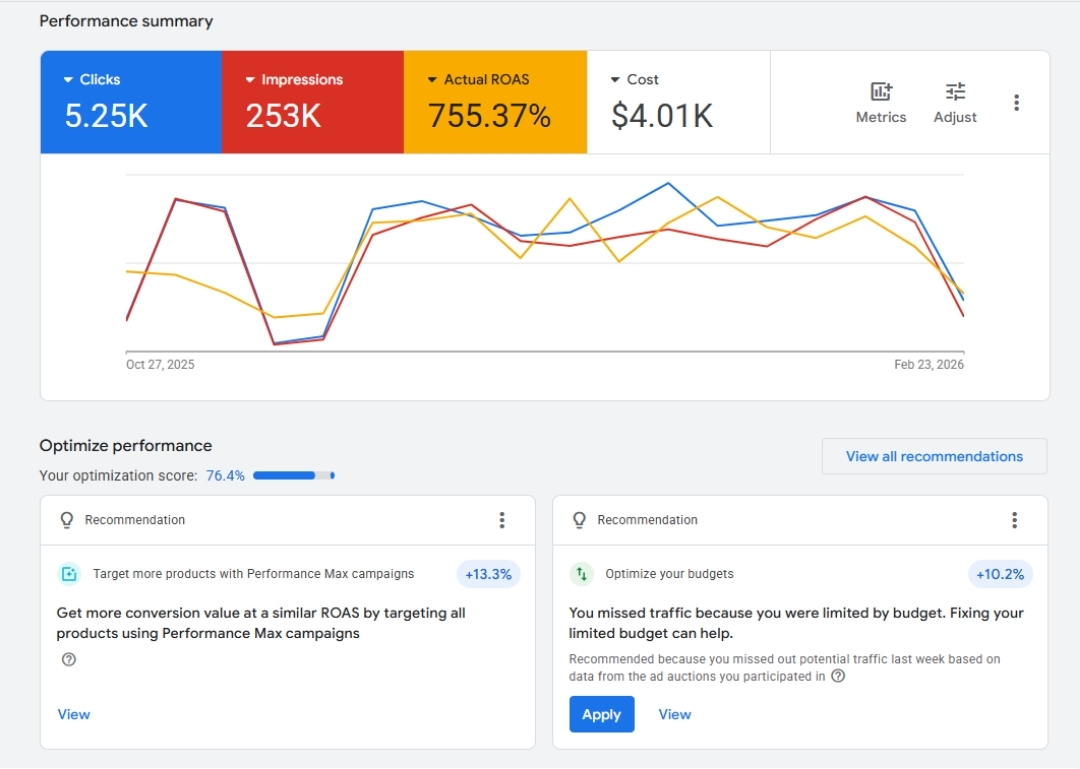1080x769 pixels.
Task: Click help icon after 'ad auctions you participated in'
Action: pos(838,676)
